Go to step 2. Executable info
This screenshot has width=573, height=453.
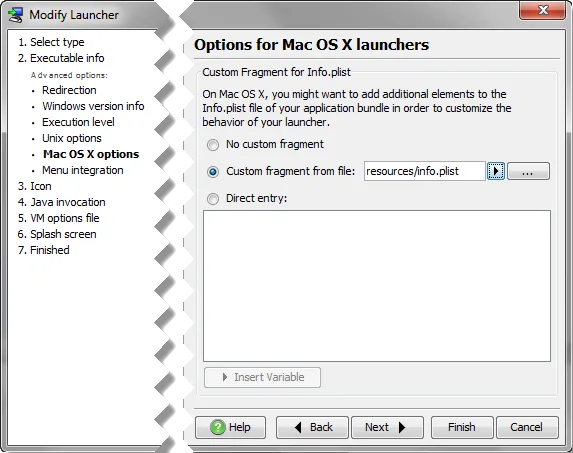[x=61, y=58]
